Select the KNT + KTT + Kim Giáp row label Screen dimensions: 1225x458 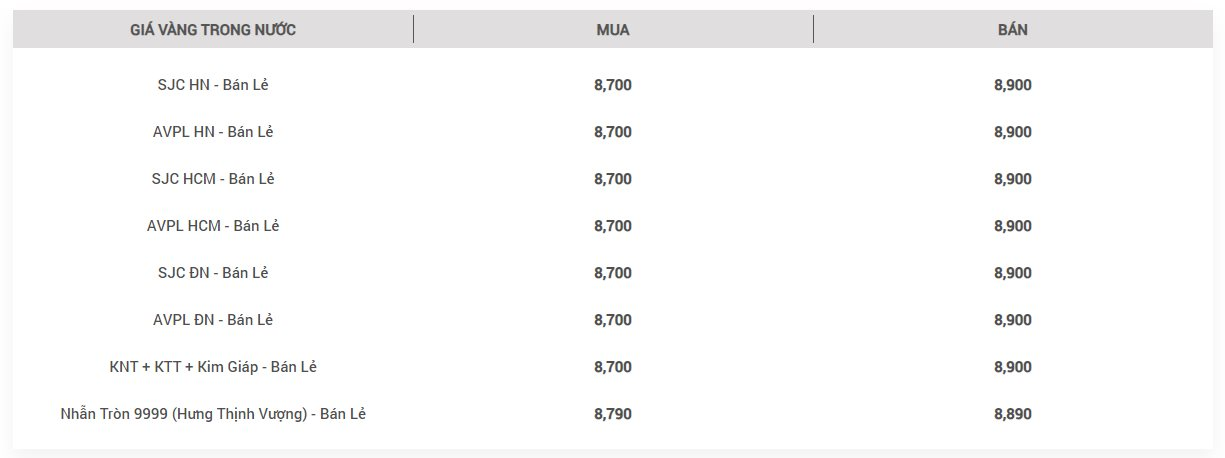click(213, 367)
